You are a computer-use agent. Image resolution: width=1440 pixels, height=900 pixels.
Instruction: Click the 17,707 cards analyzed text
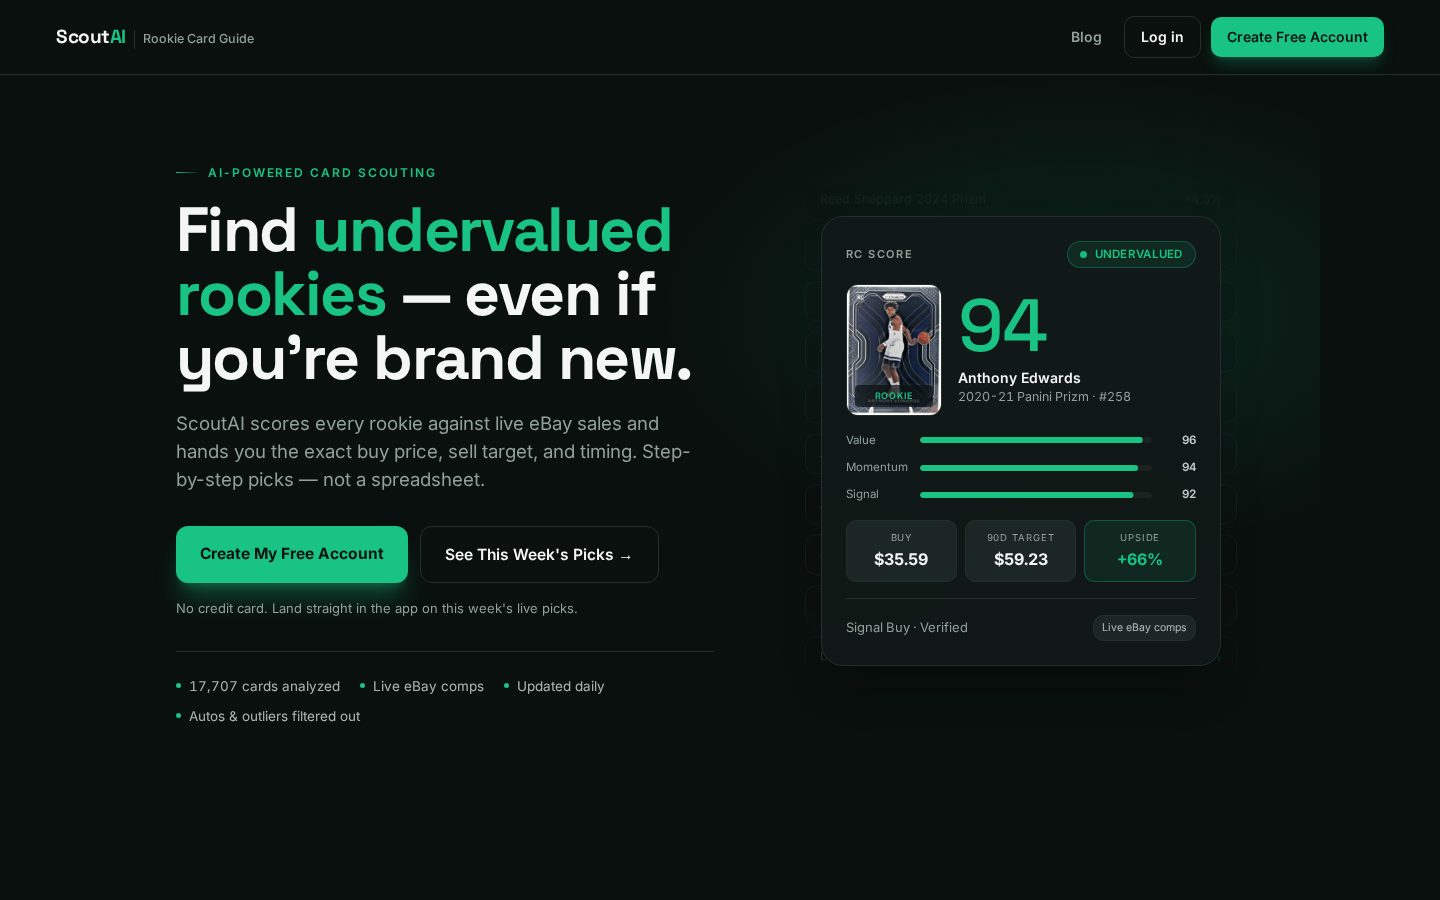click(x=264, y=686)
